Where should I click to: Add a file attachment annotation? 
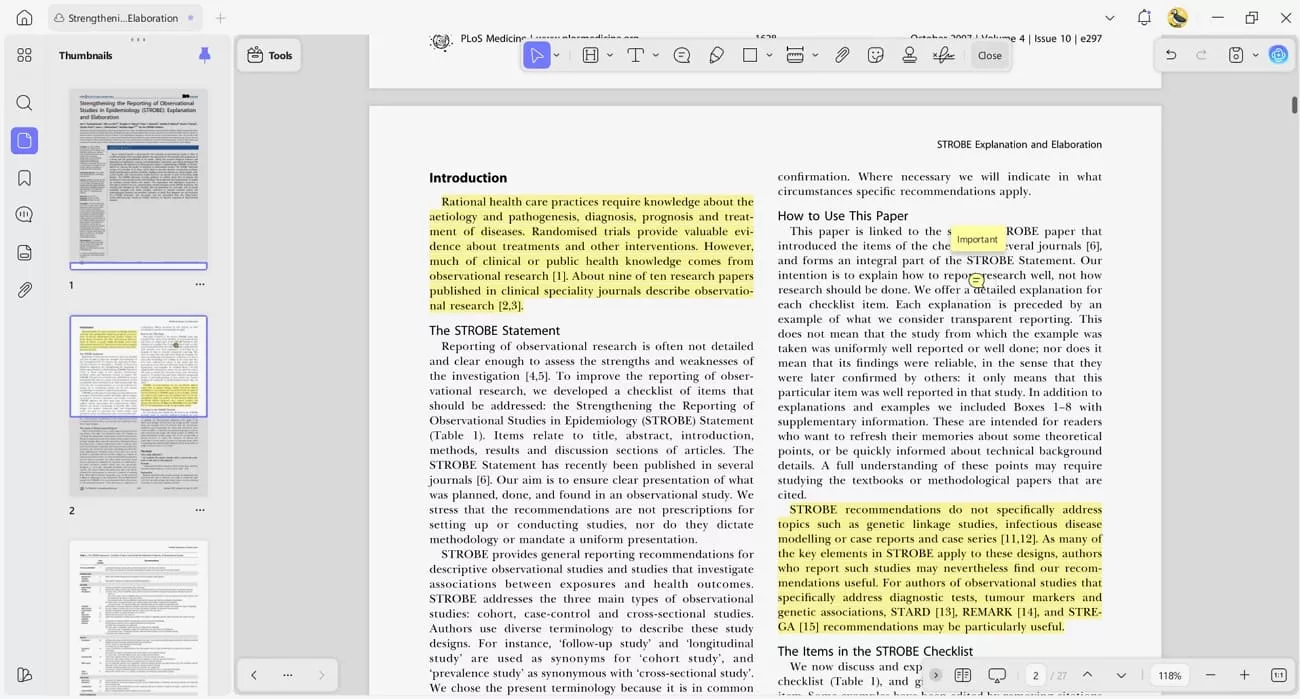842,55
